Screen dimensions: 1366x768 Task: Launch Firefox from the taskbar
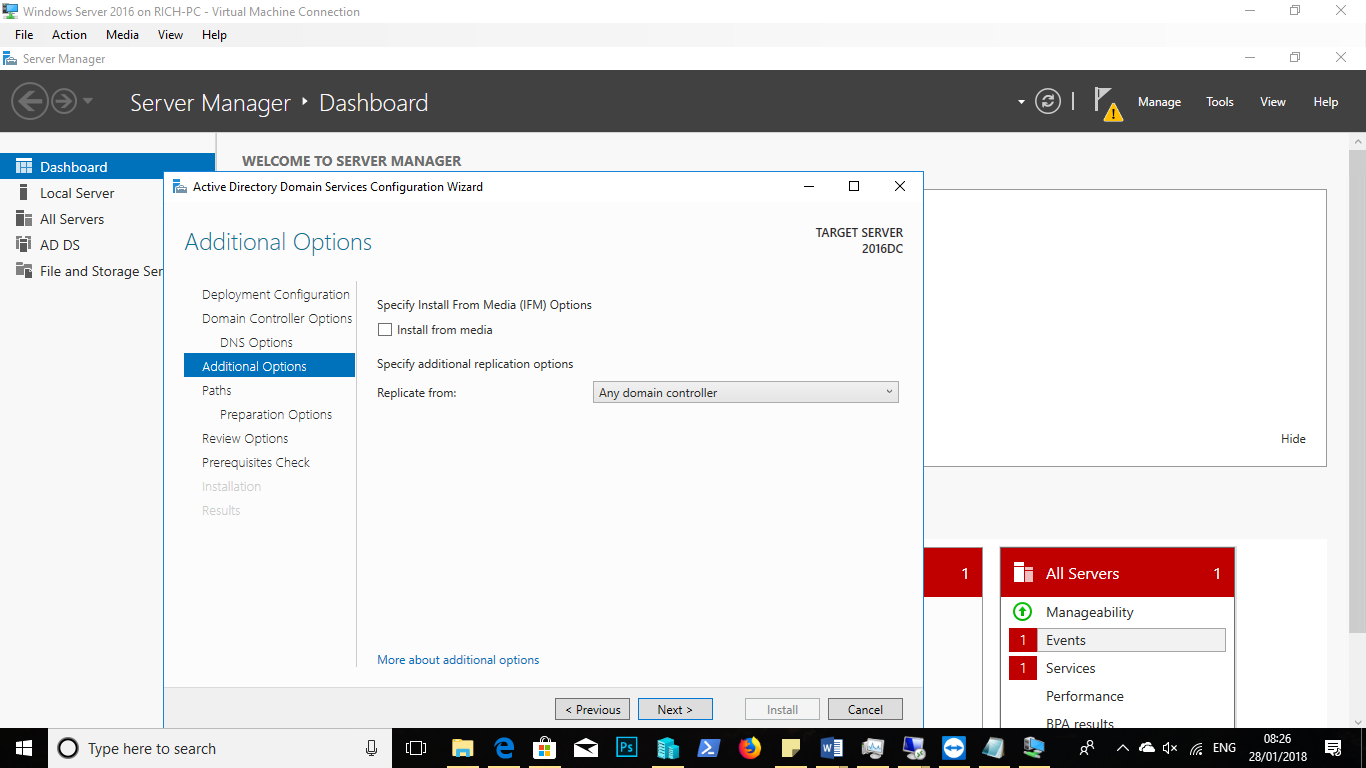coord(750,748)
